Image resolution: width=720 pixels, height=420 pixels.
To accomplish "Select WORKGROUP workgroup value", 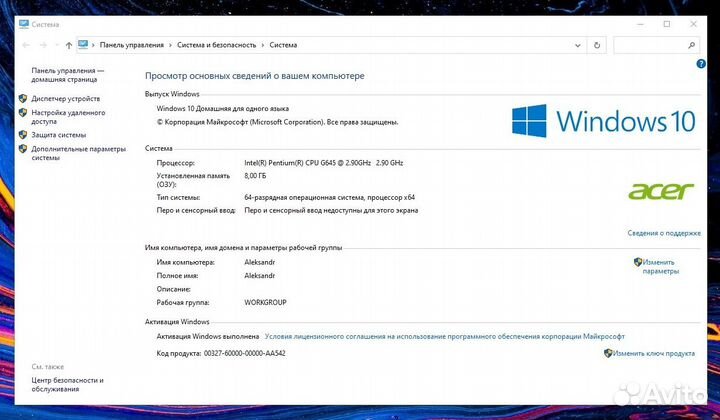I will click(265, 302).
